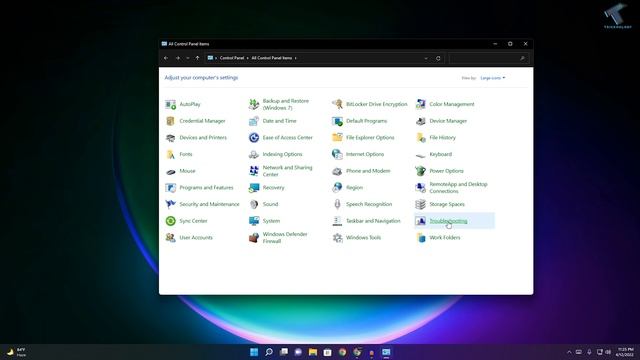Open the Programs and Features icon

coord(171,188)
